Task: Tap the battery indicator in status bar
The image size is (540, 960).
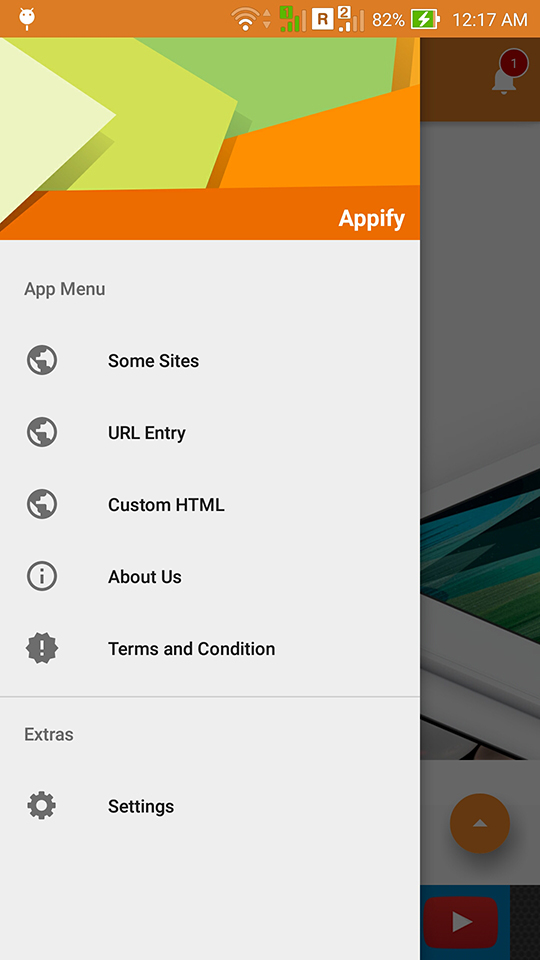Action: (425, 20)
